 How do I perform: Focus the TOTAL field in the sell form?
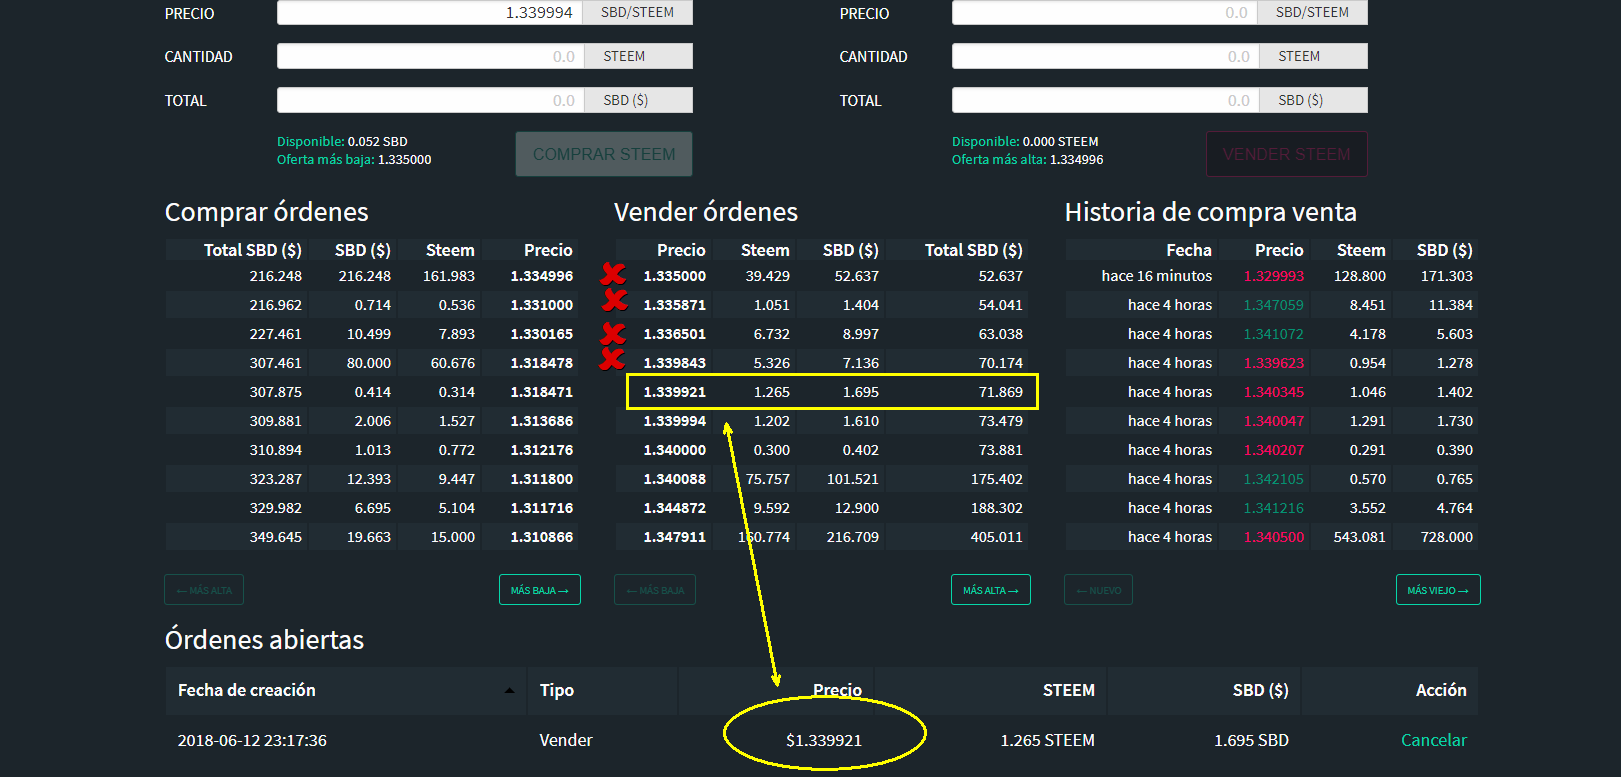1104,100
